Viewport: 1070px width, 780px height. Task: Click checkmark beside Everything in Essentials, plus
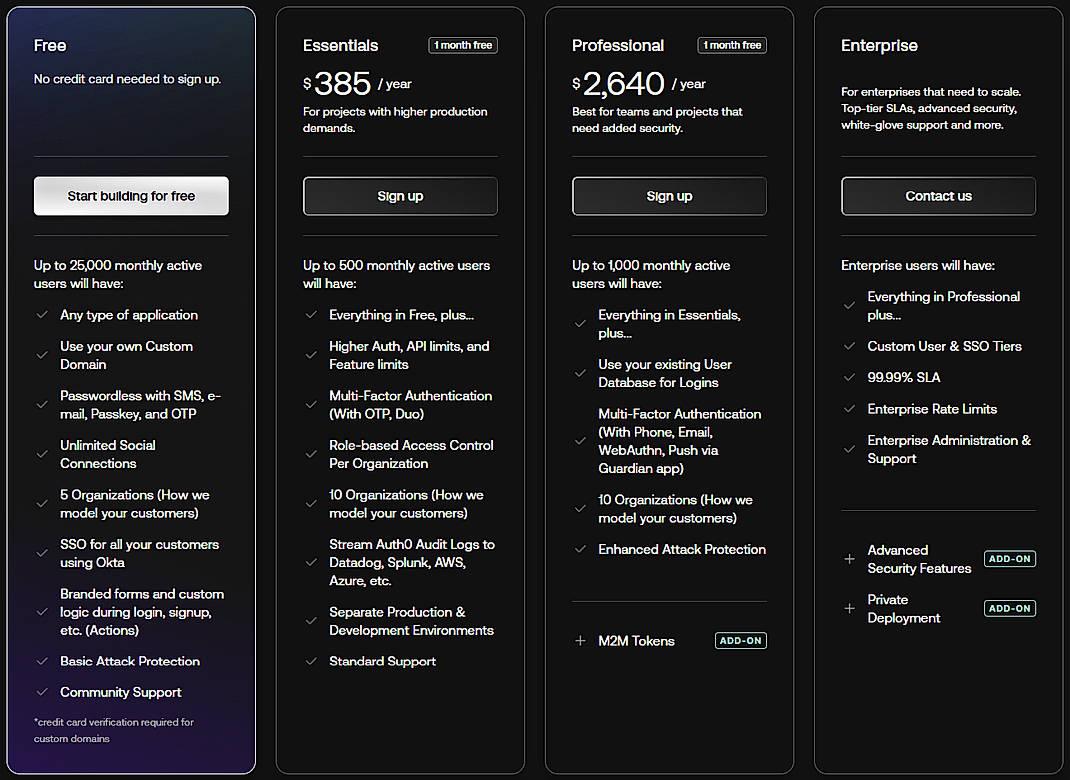[580, 323]
